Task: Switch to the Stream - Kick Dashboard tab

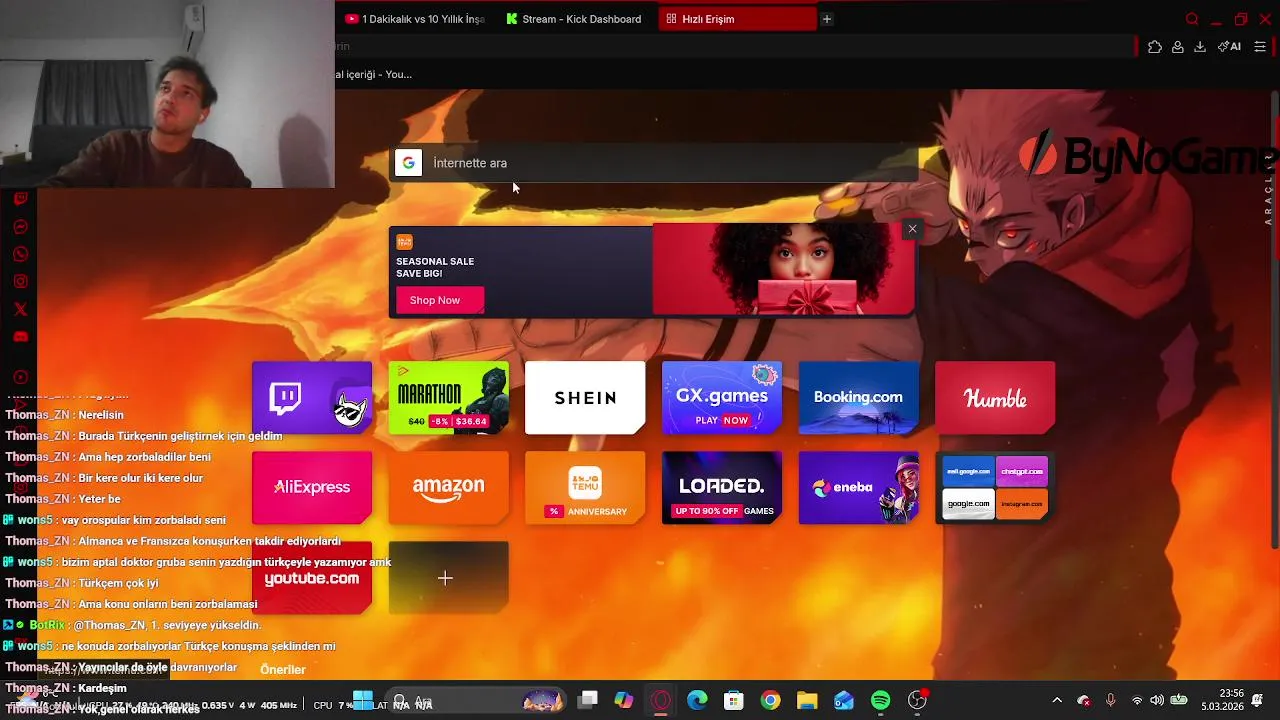Action: pyautogui.click(x=575, y=19)
